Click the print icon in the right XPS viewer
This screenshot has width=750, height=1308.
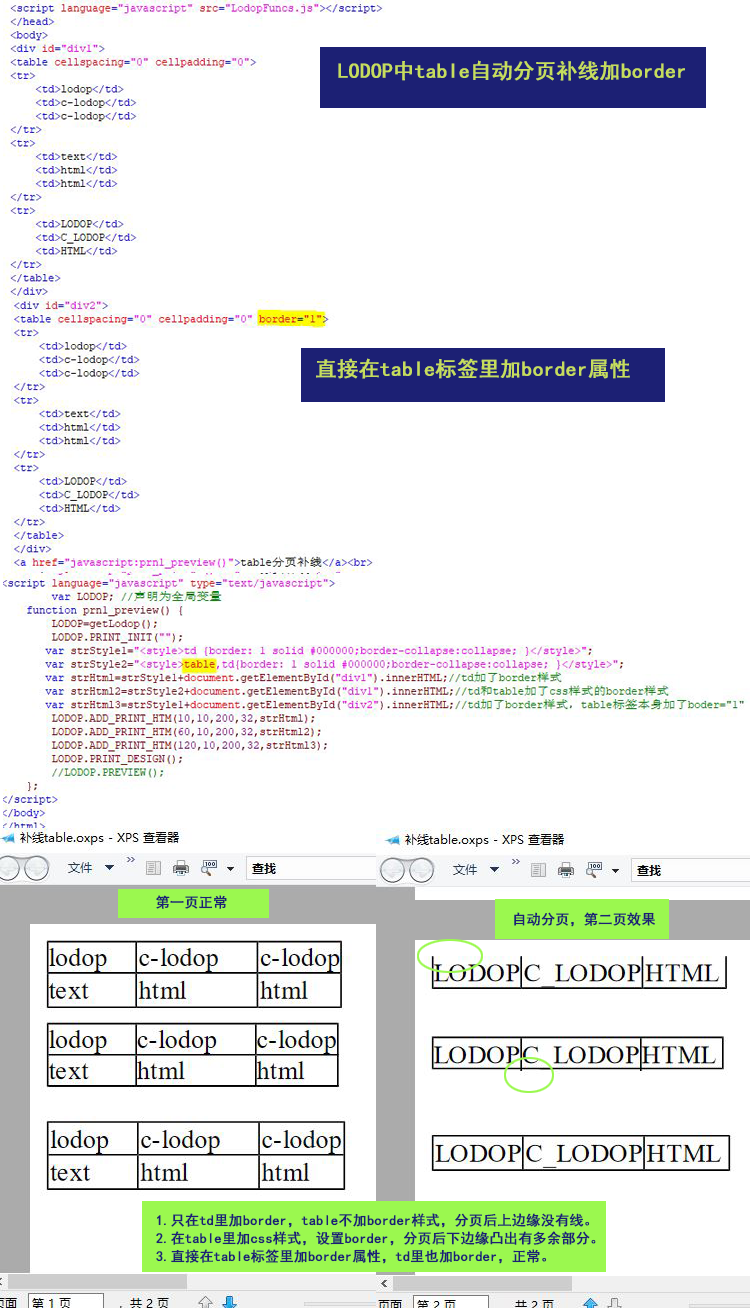pos(566,870)
